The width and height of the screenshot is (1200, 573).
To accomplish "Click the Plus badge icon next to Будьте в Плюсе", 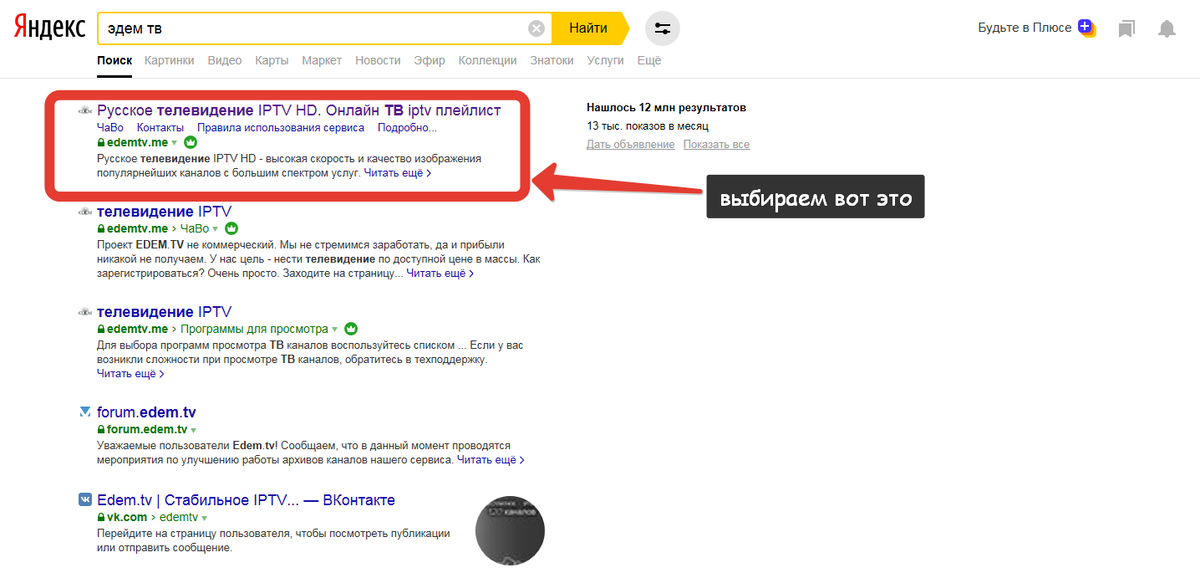I will pos(1086,28).
